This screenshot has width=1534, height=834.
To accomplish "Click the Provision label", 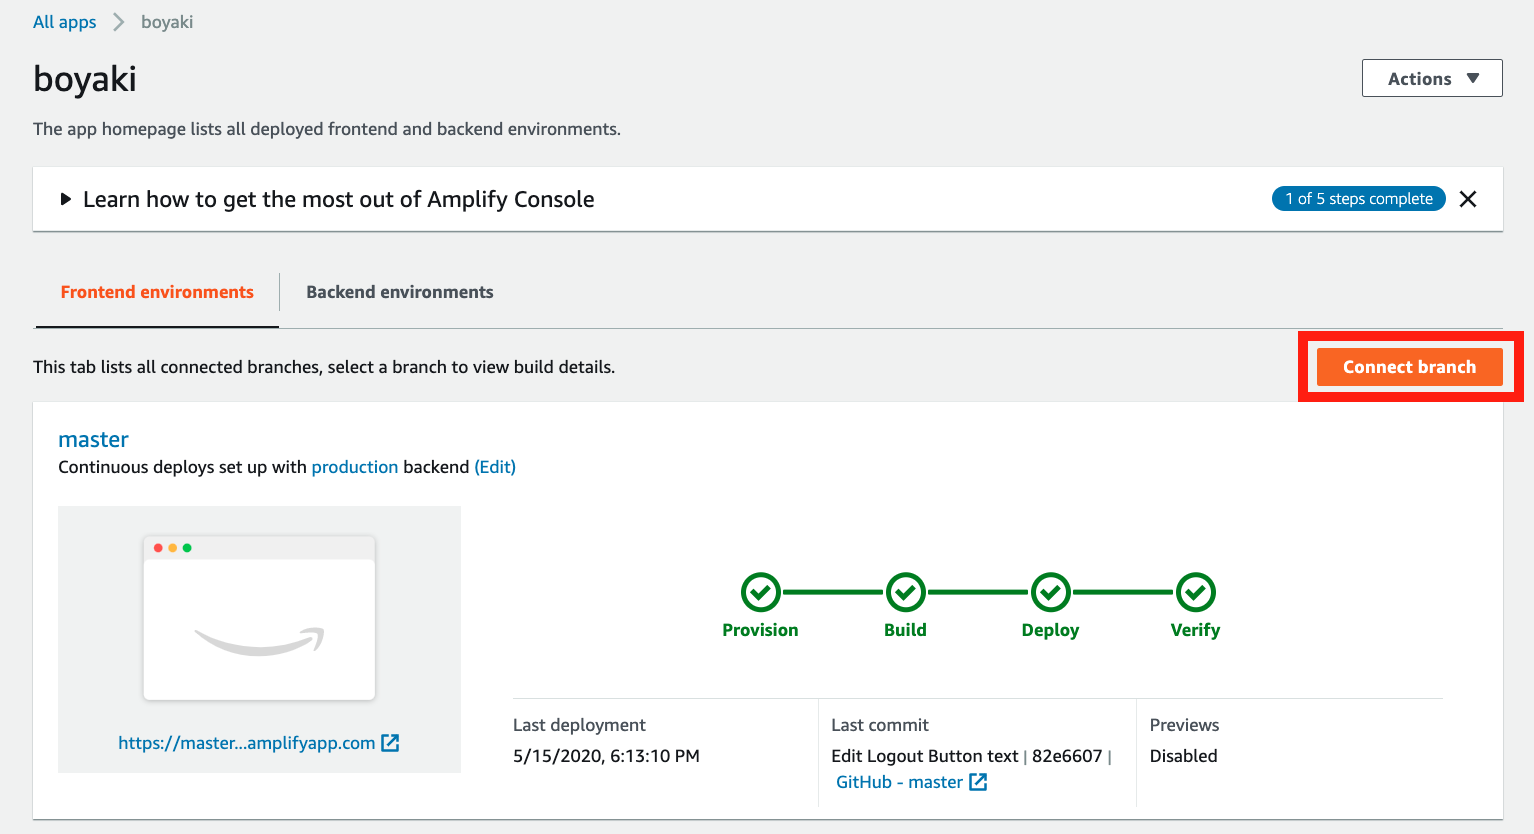I will [x=760, y=630].
